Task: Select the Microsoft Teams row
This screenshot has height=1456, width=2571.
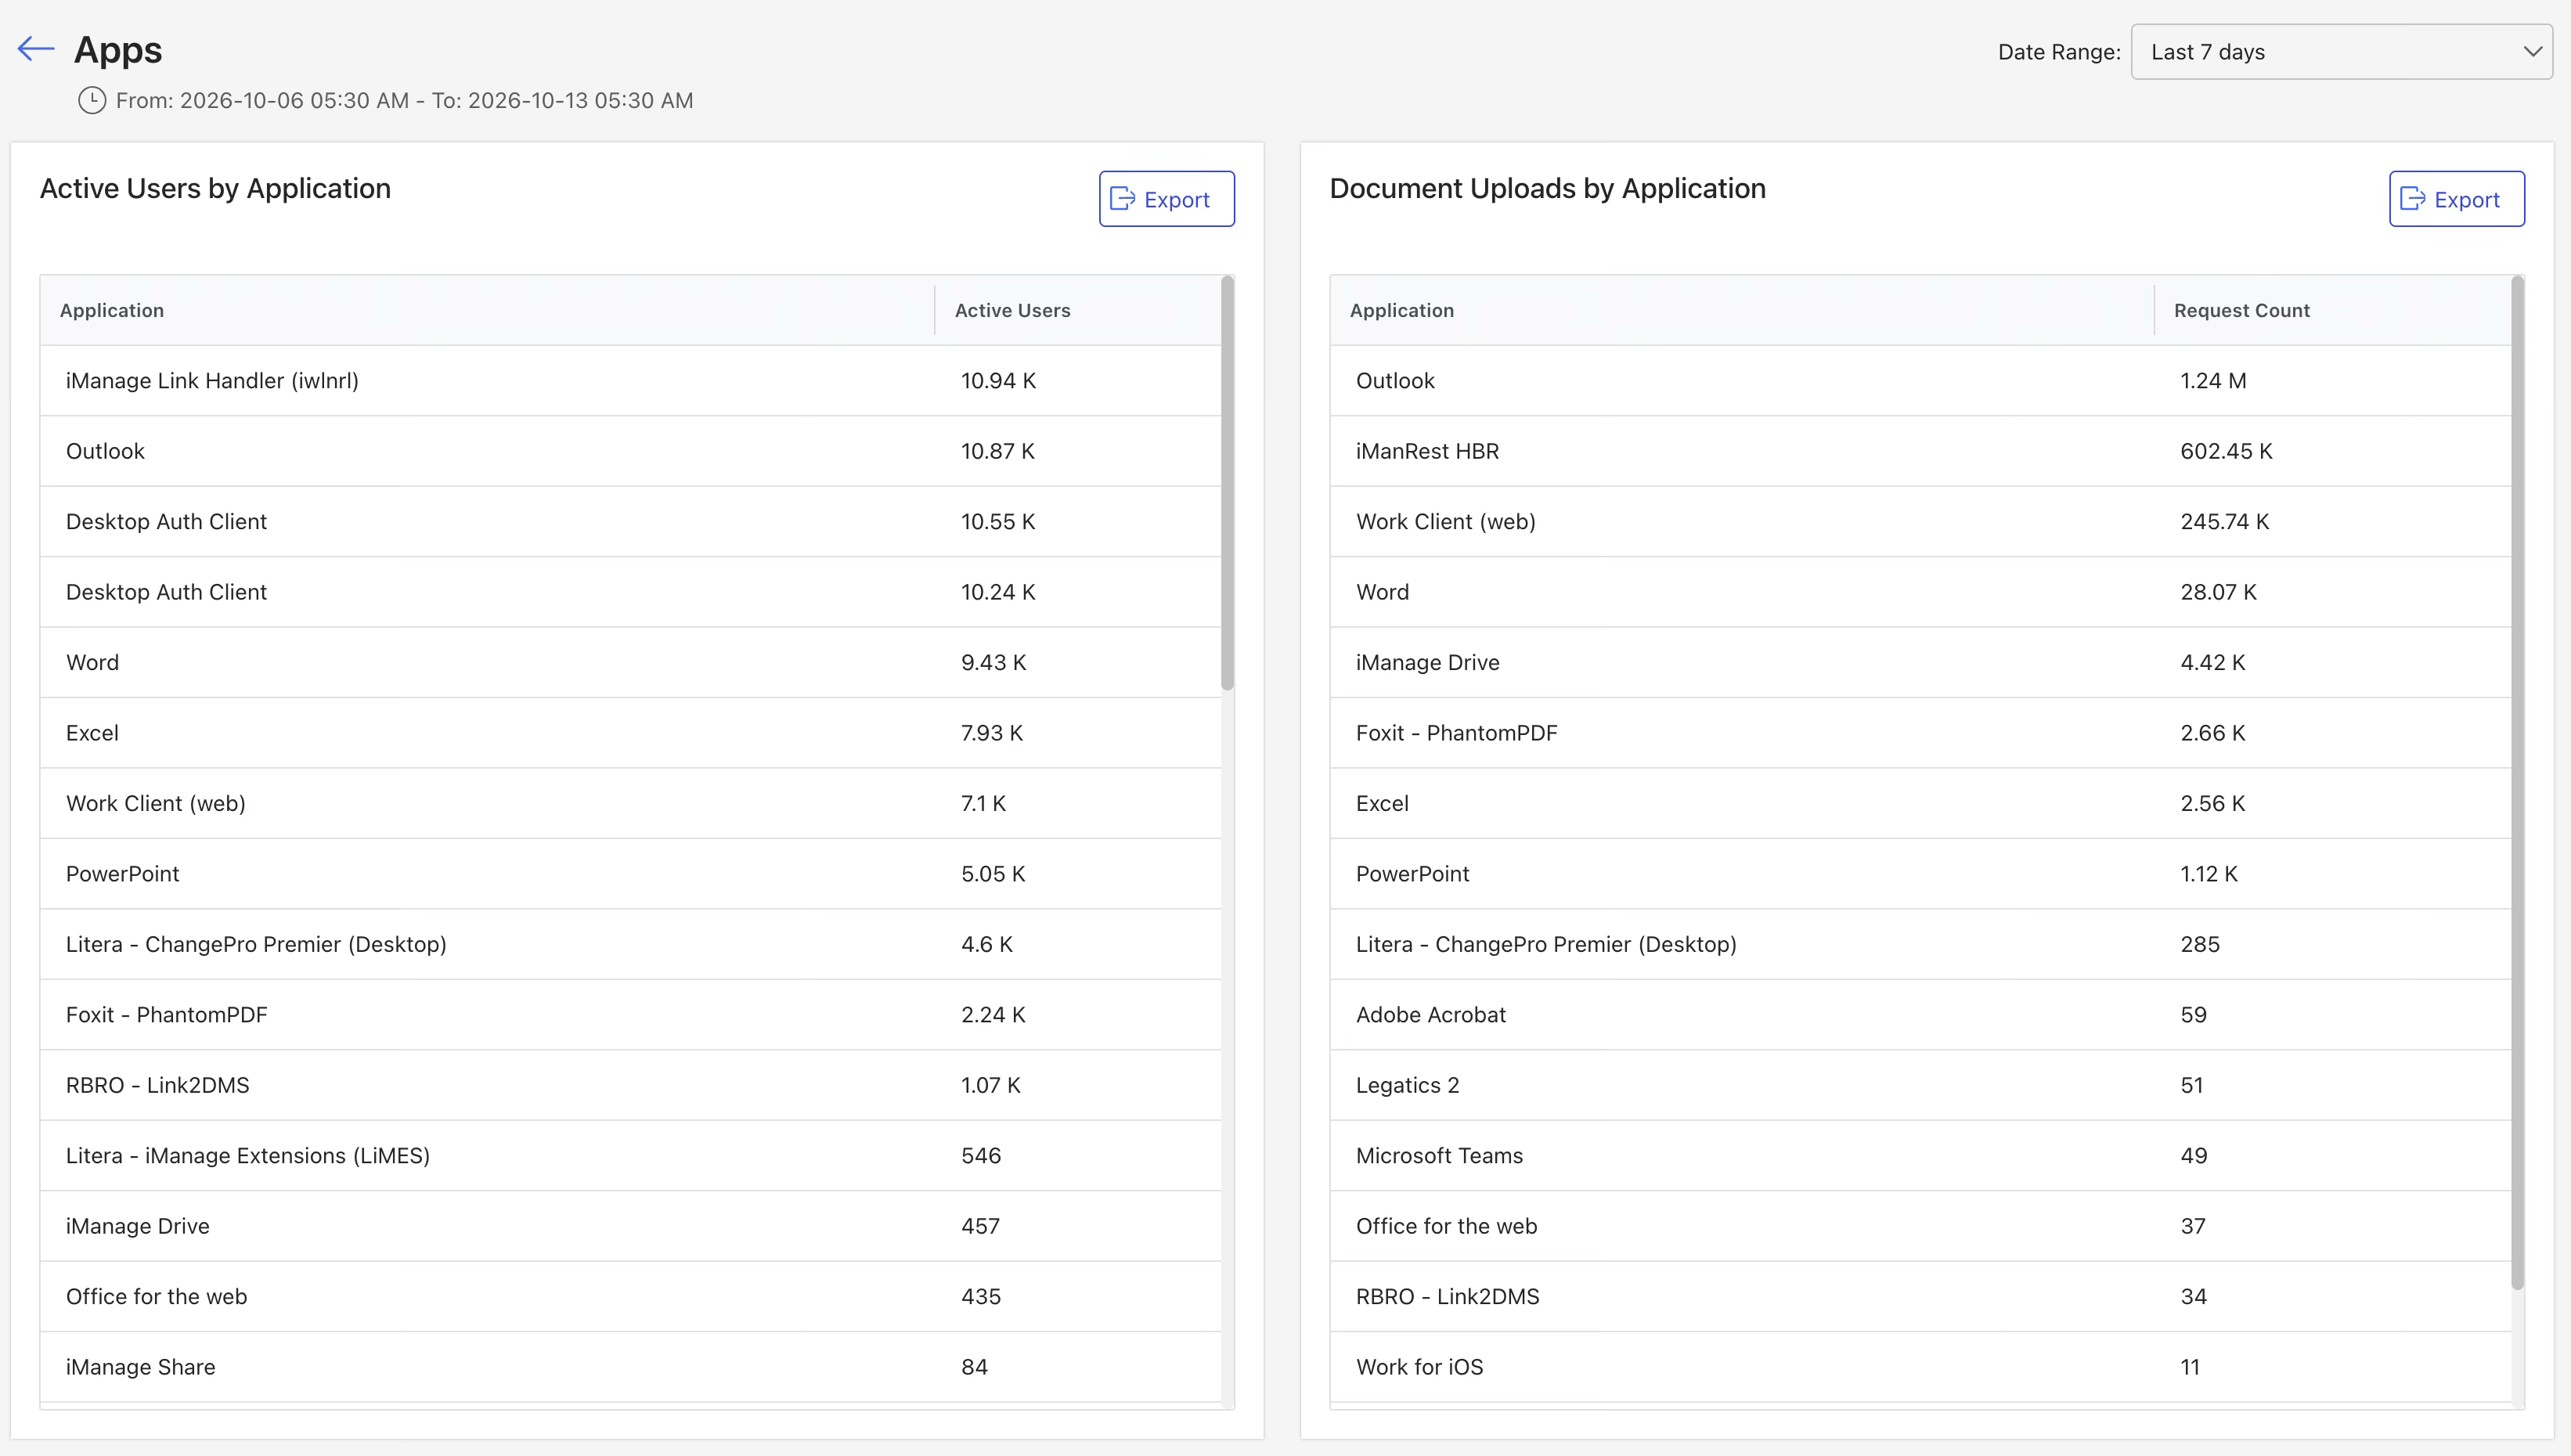Action: (x=1920, y=1156)
